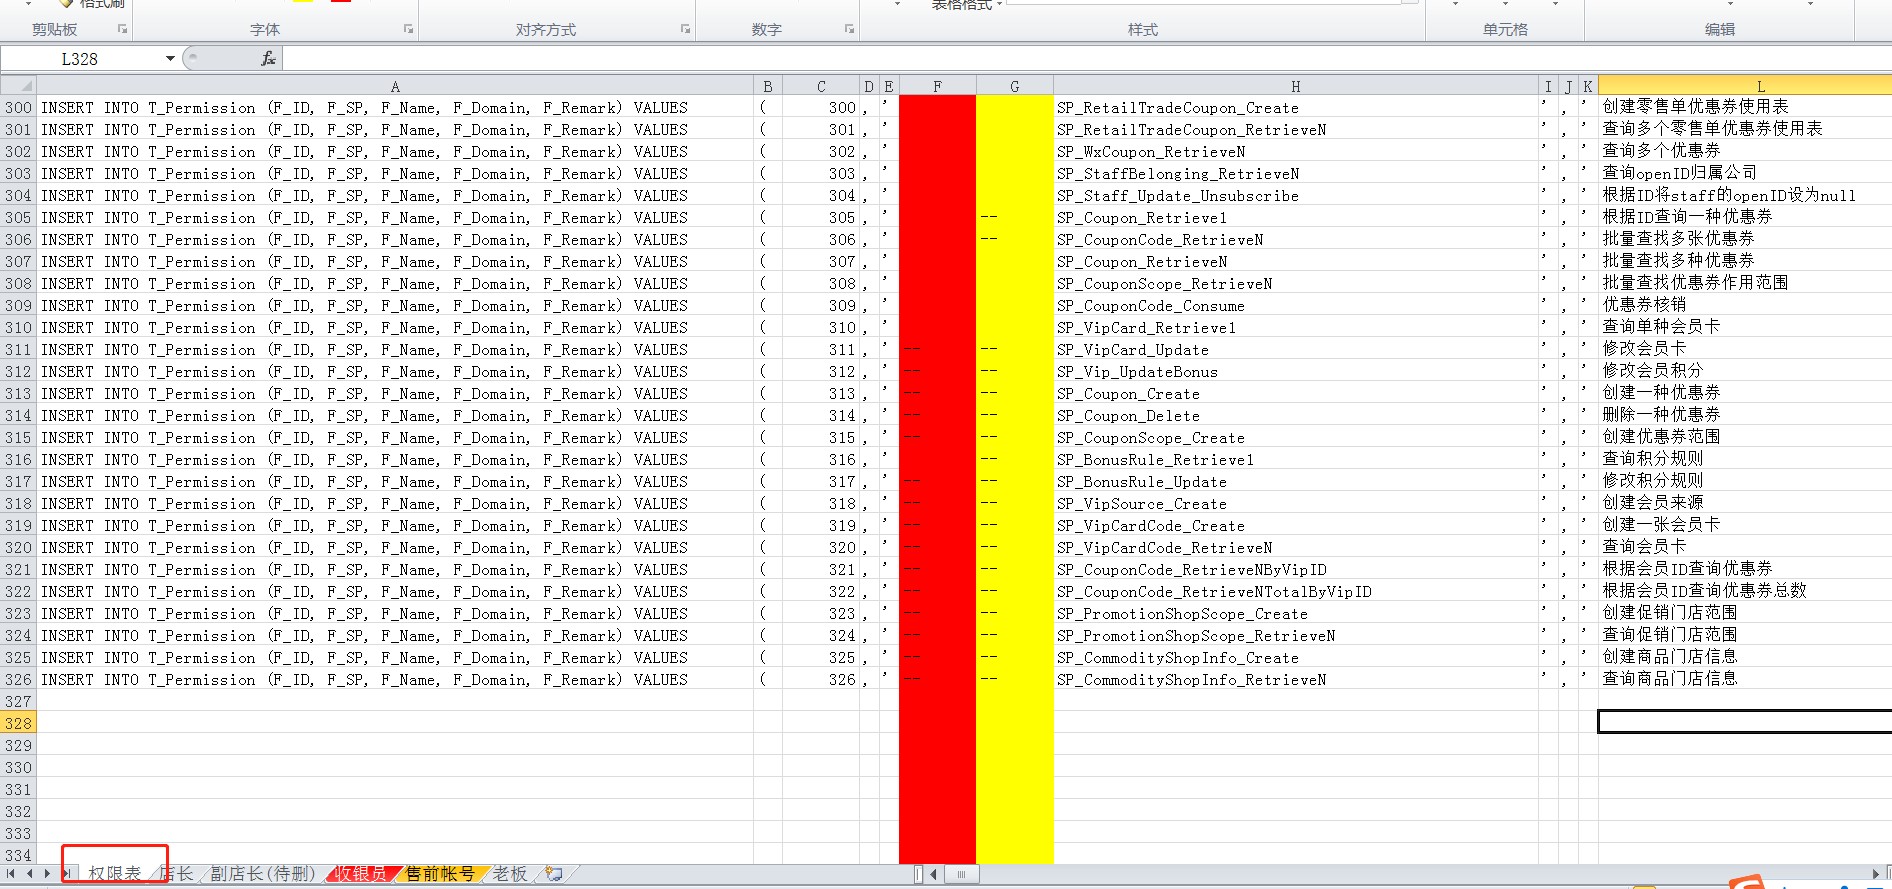Click the red cell F in row 303
The image size is (1892, 889).
pos(937,174)
